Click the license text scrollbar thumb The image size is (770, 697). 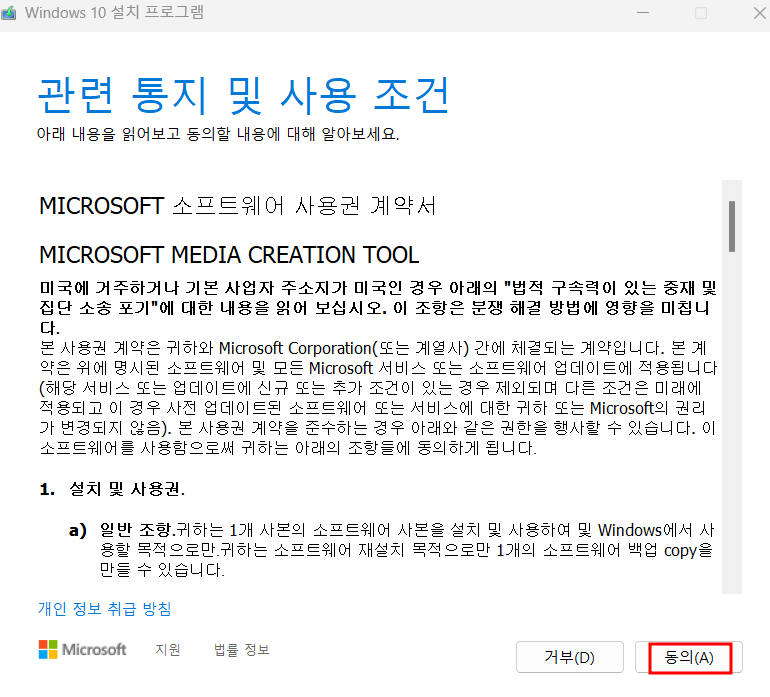click(732, 226)
